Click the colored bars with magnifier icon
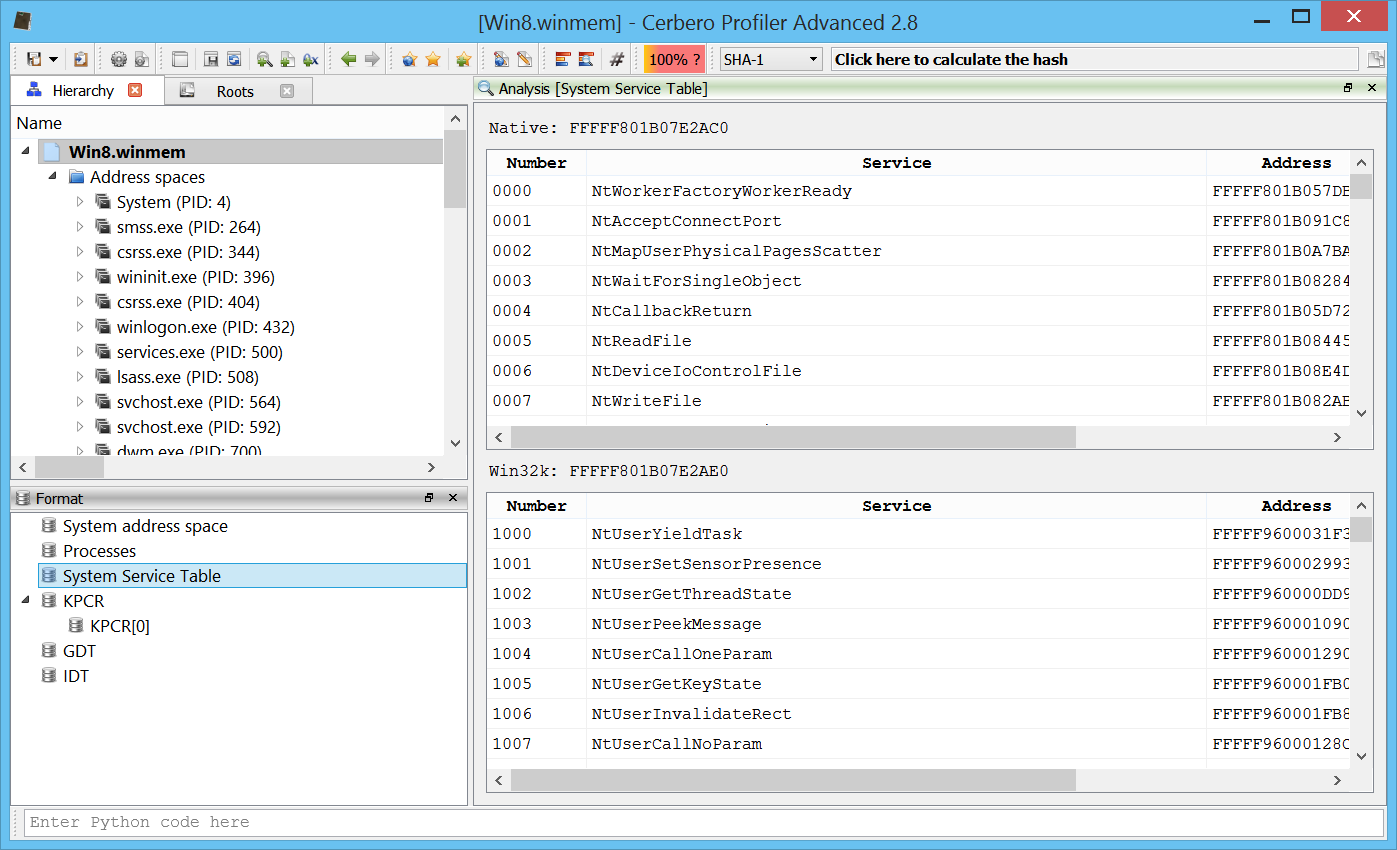The height and width of the screenshot is (850, 1397). (586, 59)
